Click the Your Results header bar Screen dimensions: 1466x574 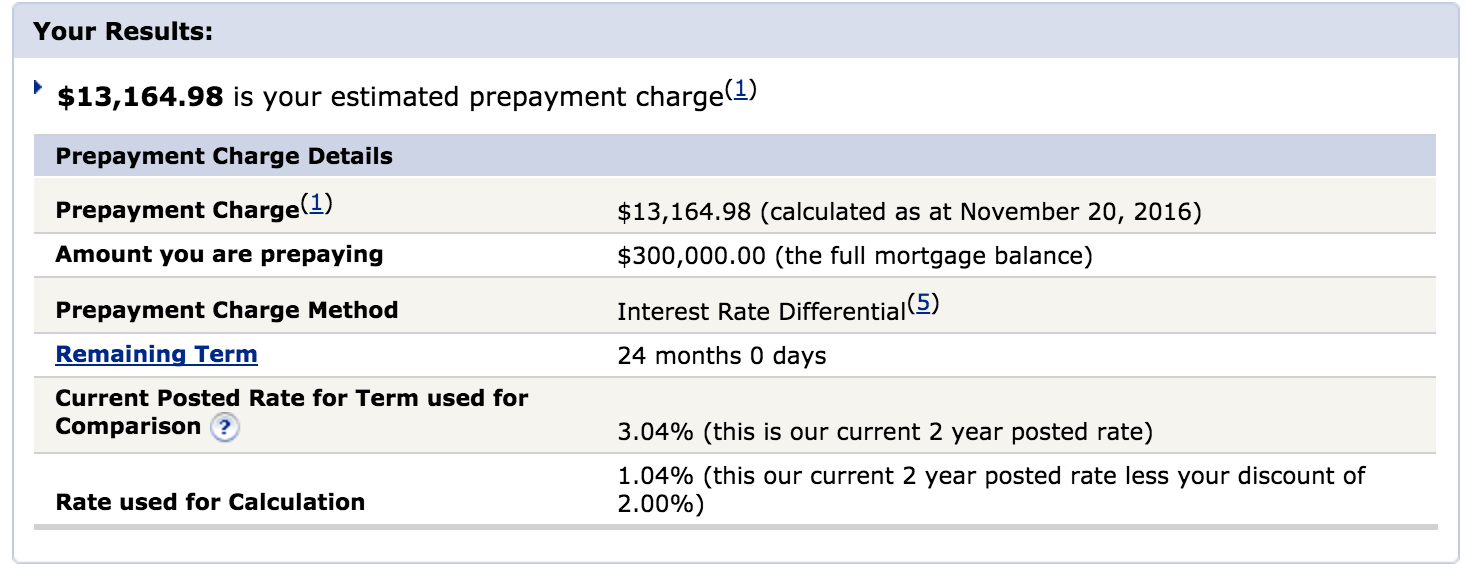click(x=735, y=30)
